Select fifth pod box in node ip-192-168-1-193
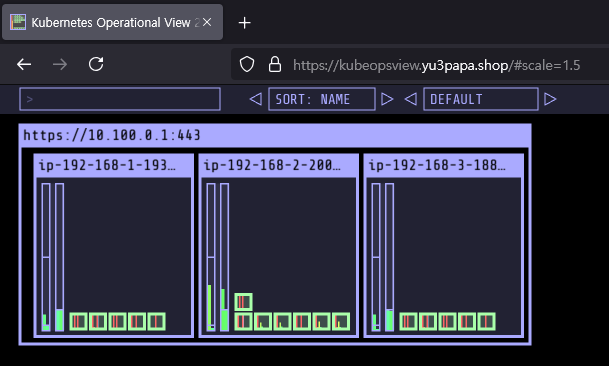This screenshot has height=366, width=609. [156, 322]
